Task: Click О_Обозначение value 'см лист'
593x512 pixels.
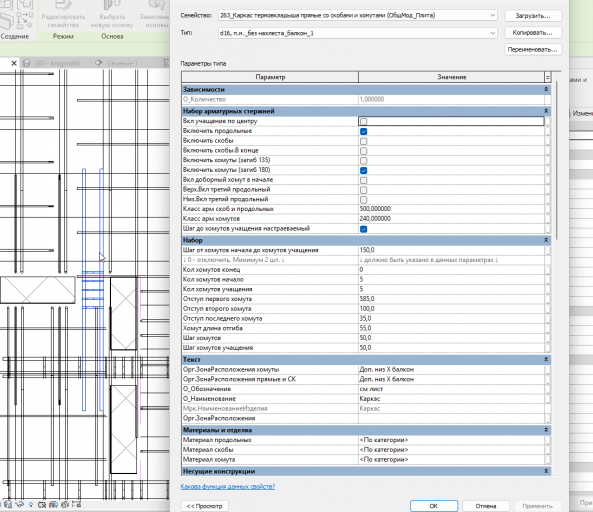Action: pos(451,389)
